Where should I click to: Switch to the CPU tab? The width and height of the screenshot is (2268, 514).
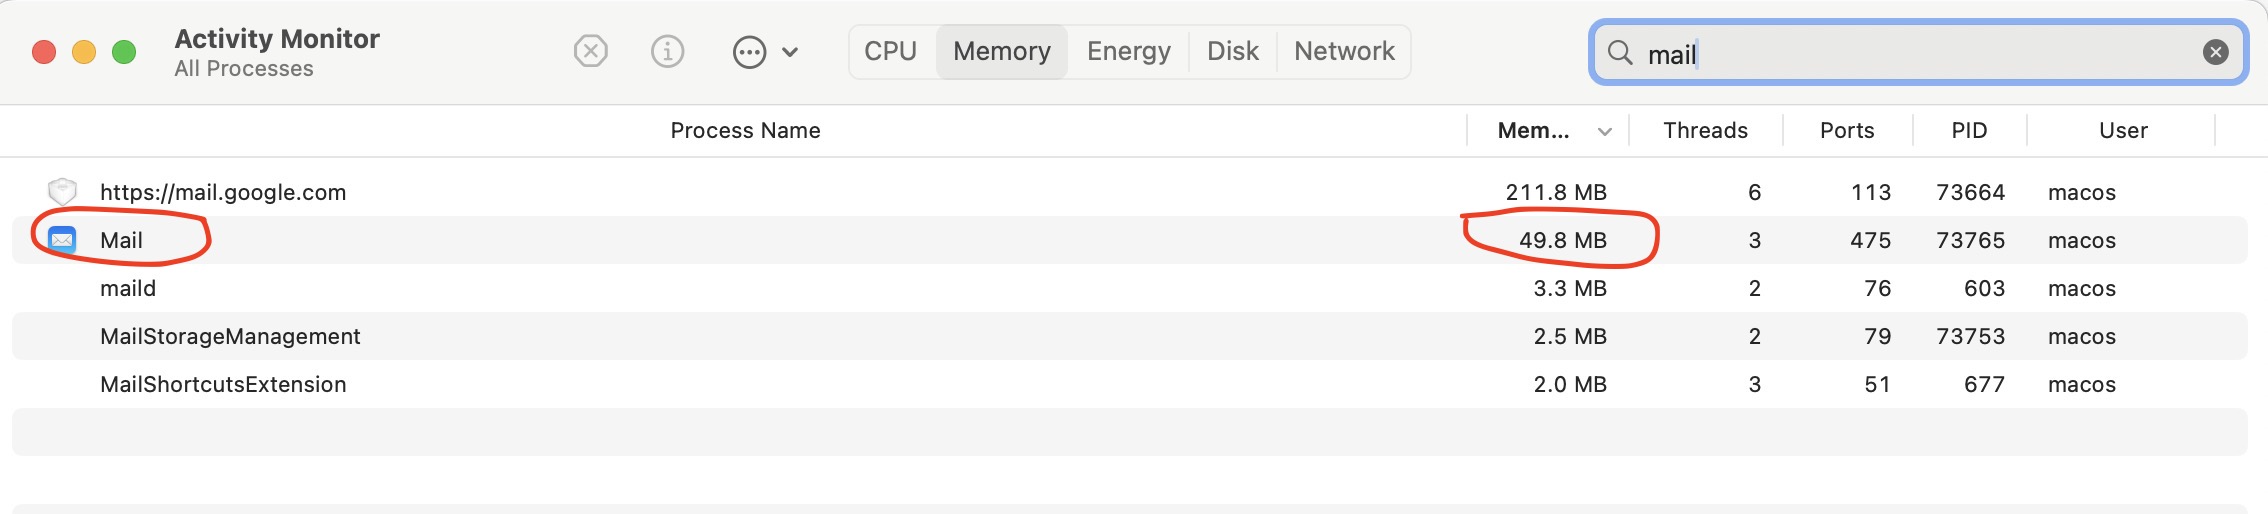(x=890, y=51)
